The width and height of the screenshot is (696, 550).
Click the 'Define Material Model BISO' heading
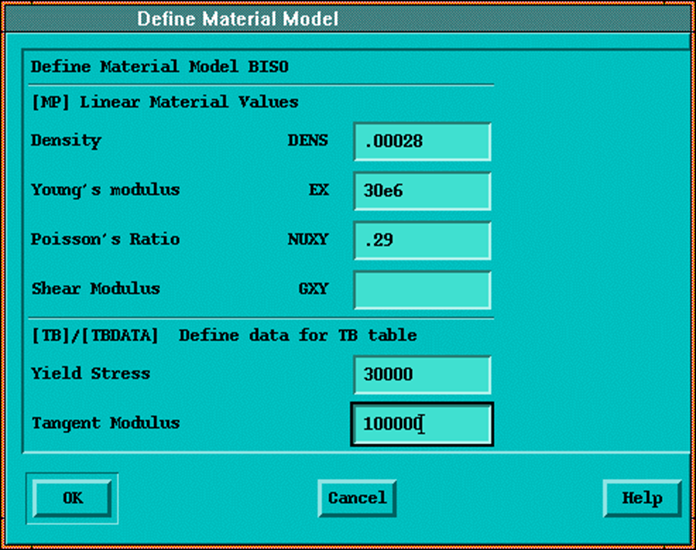pyautogui.click(x=159, y=67)
